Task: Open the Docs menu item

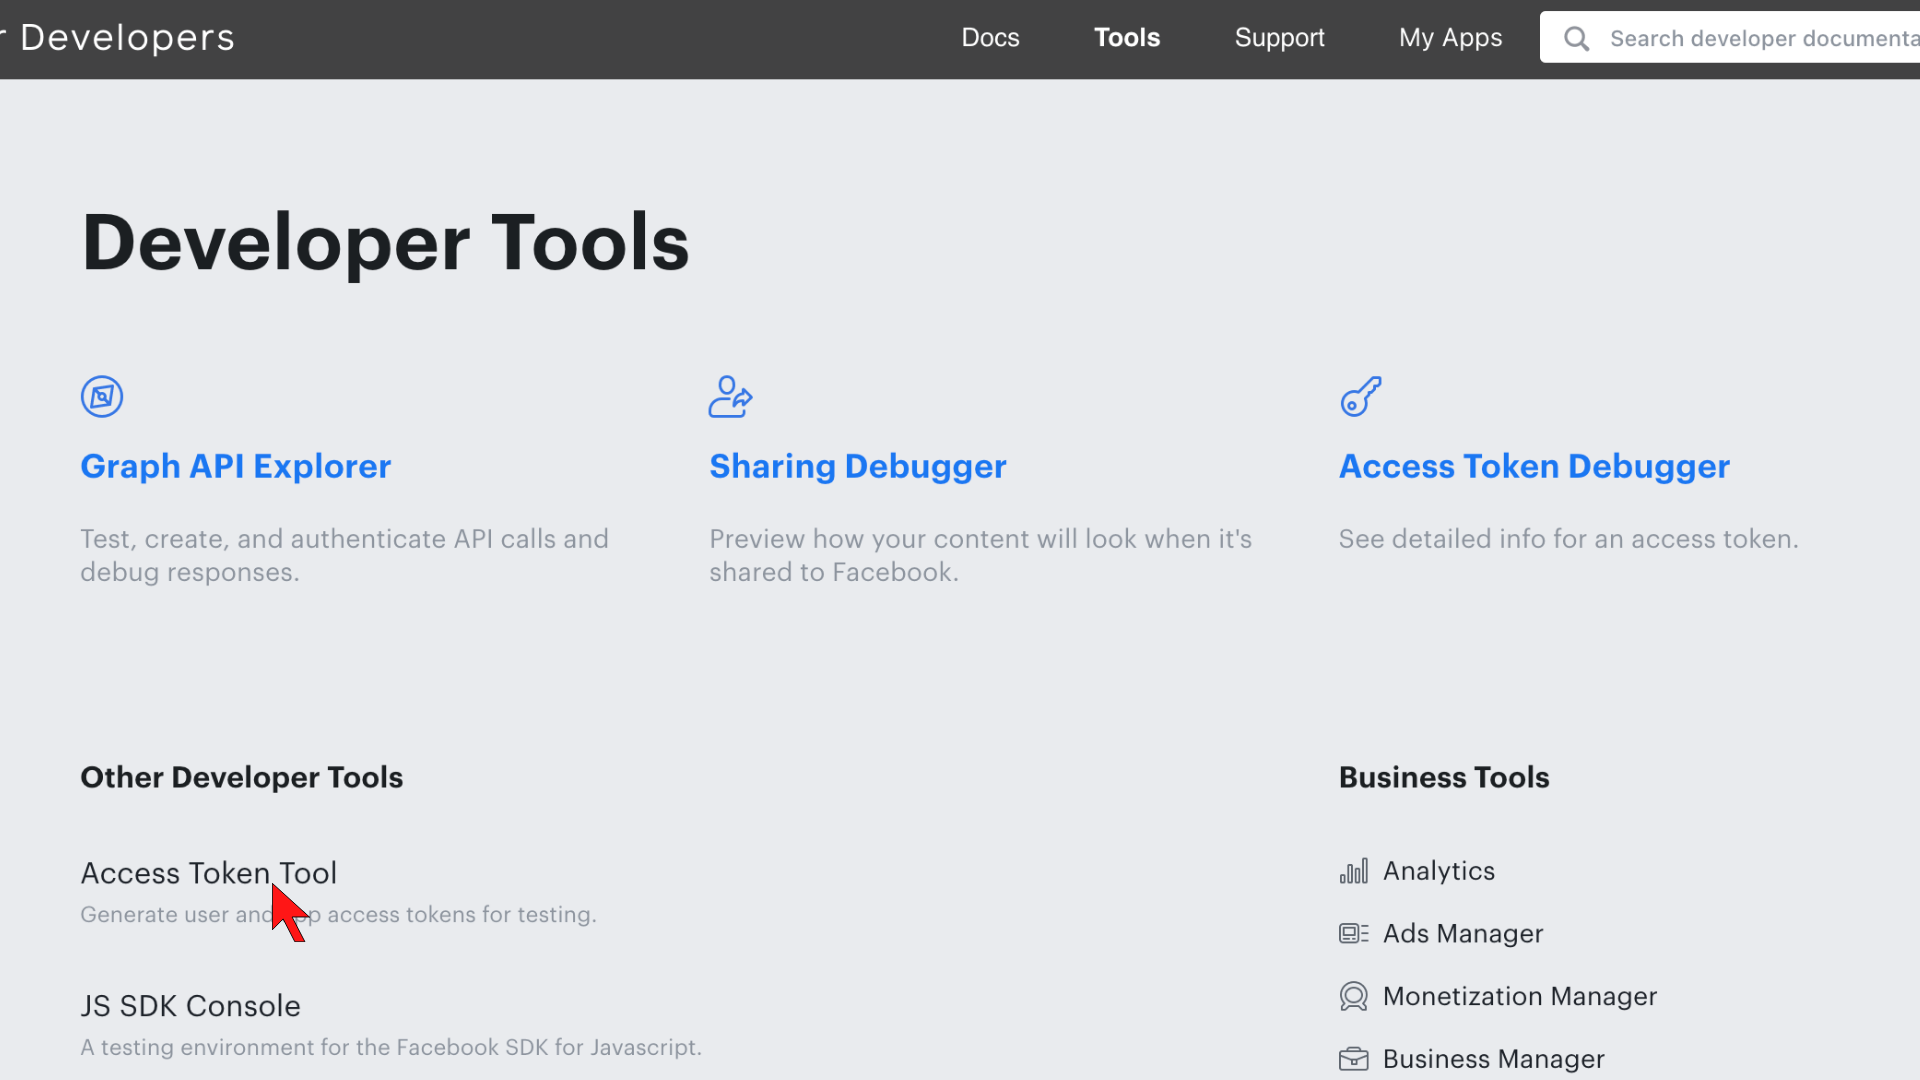Action: [x=990, y=38]
